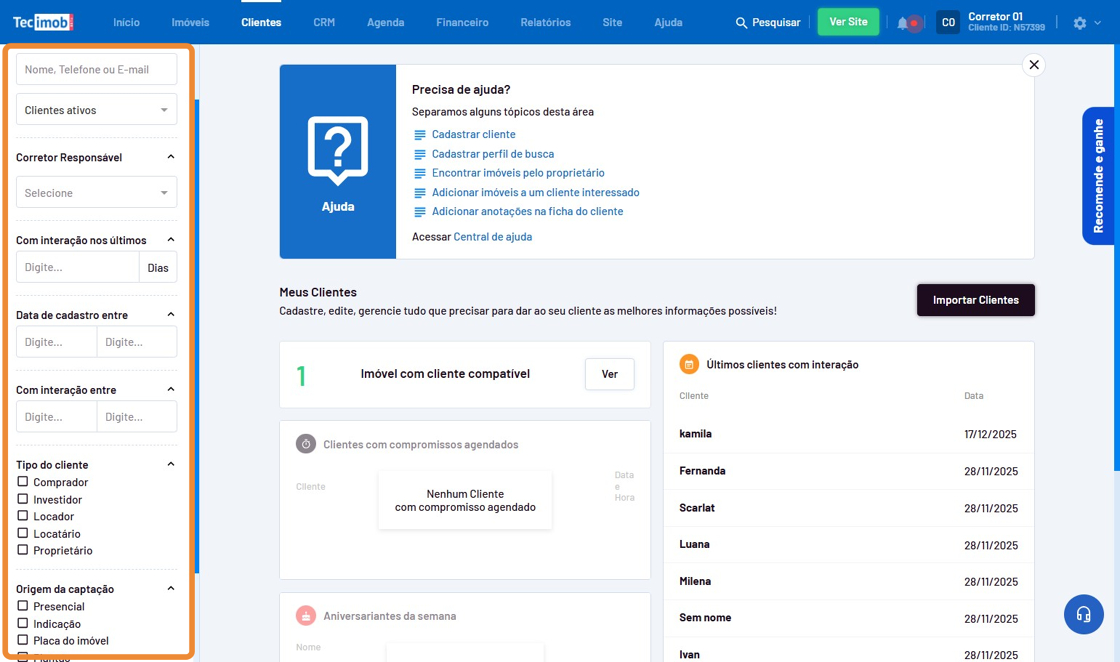Open the Cadastrar cliente help link
The width and height of the screenshot is (1120, 662).
point(473,134)
